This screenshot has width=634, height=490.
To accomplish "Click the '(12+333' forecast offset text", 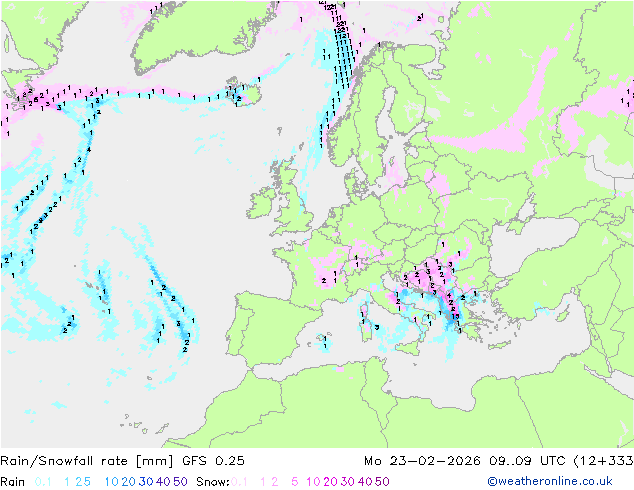I will click(x=604, y=461).
